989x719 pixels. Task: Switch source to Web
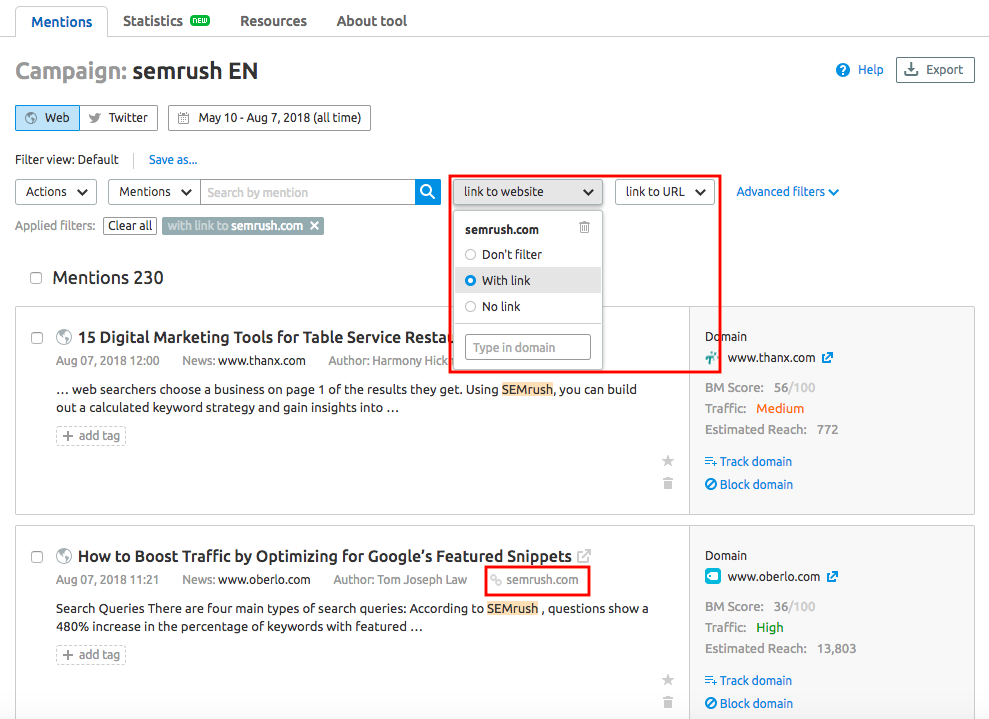point(47,118)
